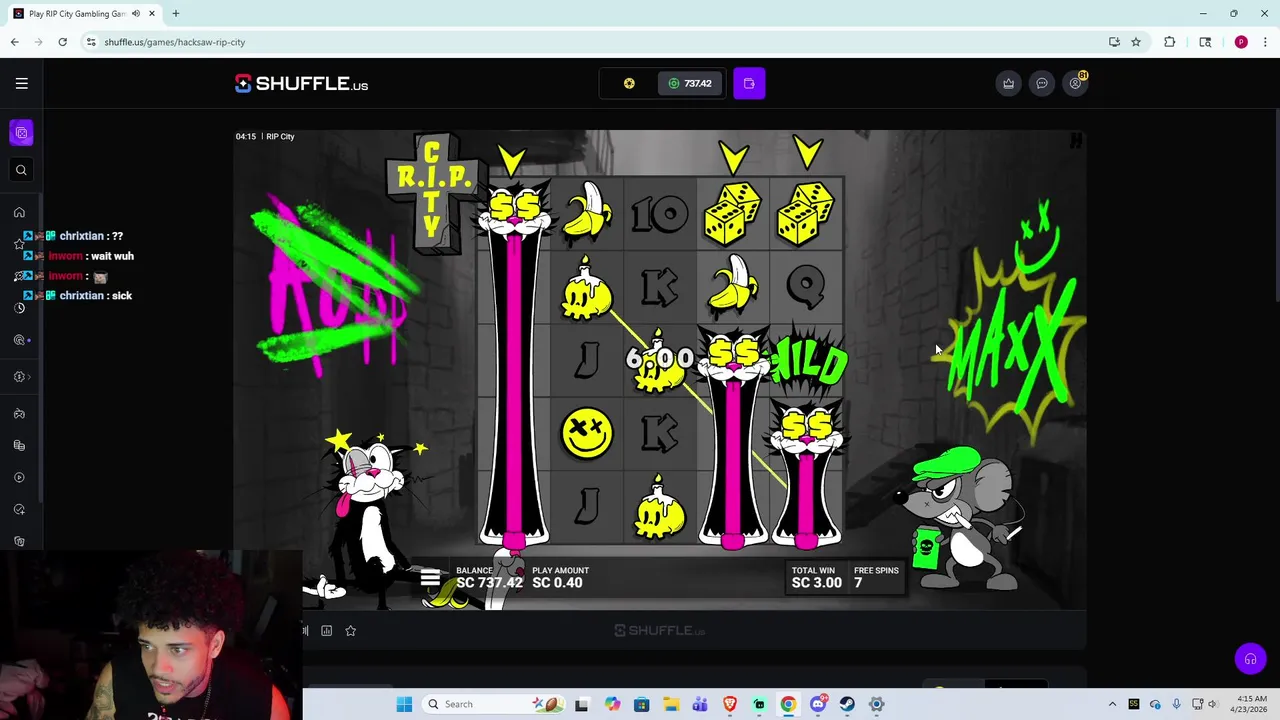Click the browser back arrow
1280x720 pixels.
[14, 42]
